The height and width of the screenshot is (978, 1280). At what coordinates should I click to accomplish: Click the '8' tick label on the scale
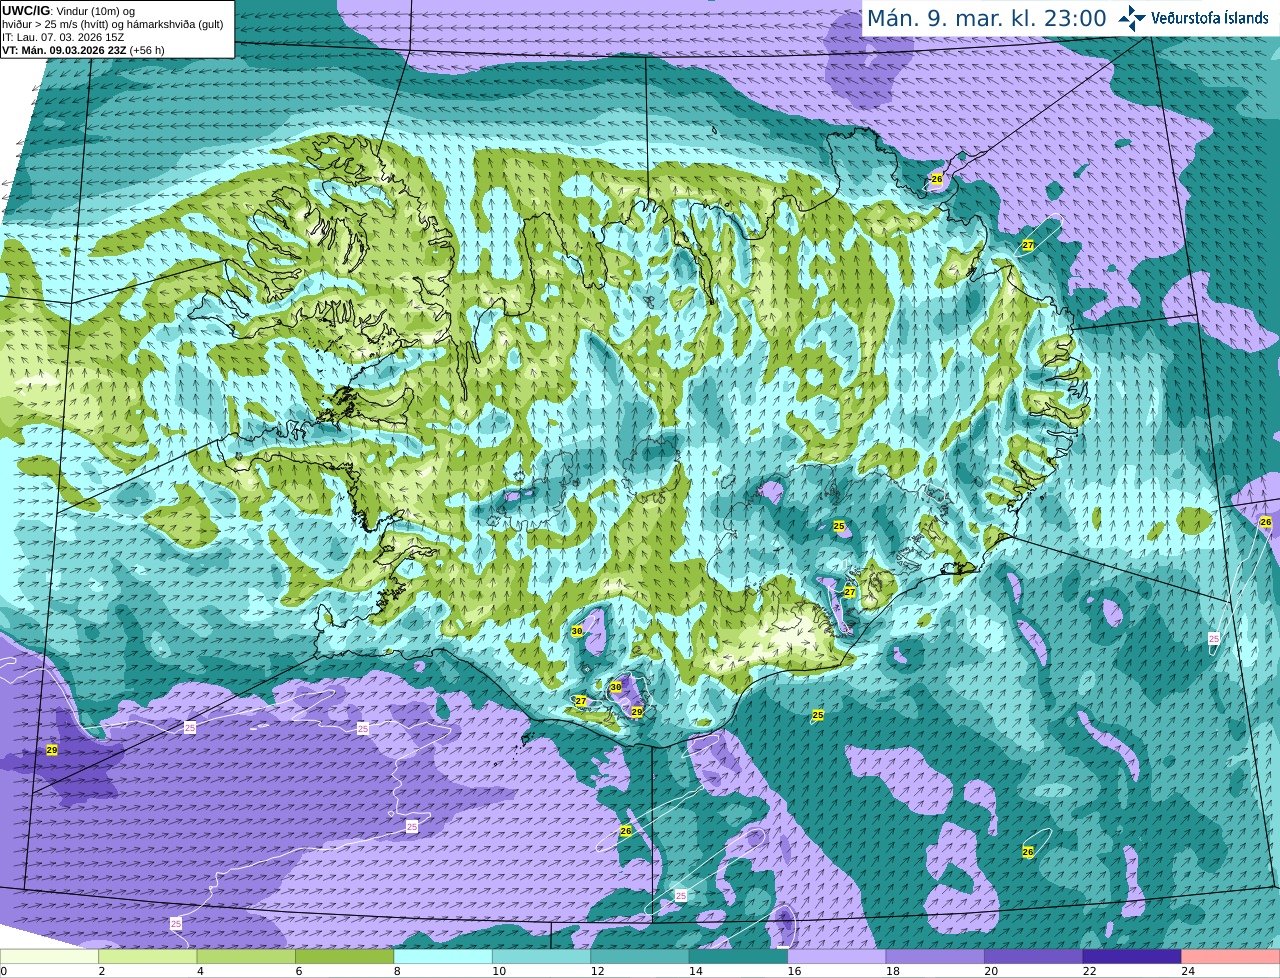click(x=397, y=971)
